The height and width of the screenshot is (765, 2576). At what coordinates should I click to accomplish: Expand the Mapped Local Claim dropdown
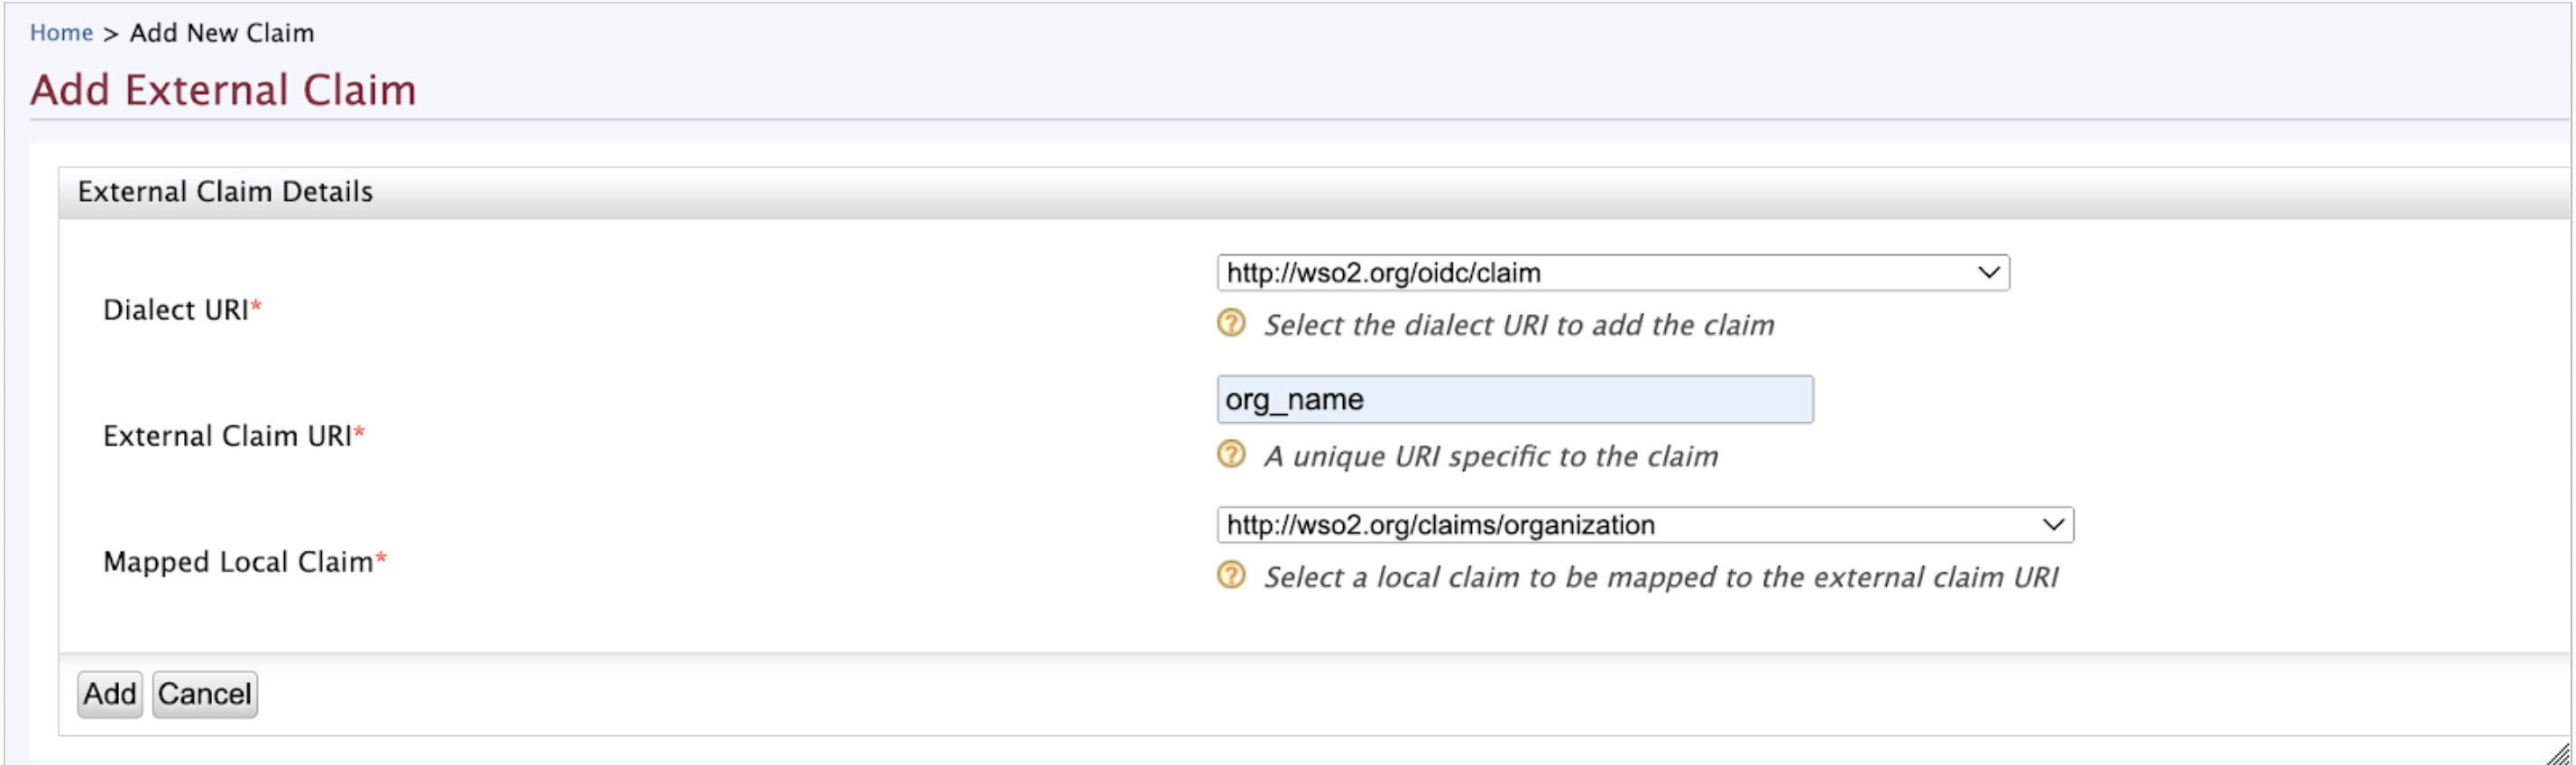coord(1644,525)
